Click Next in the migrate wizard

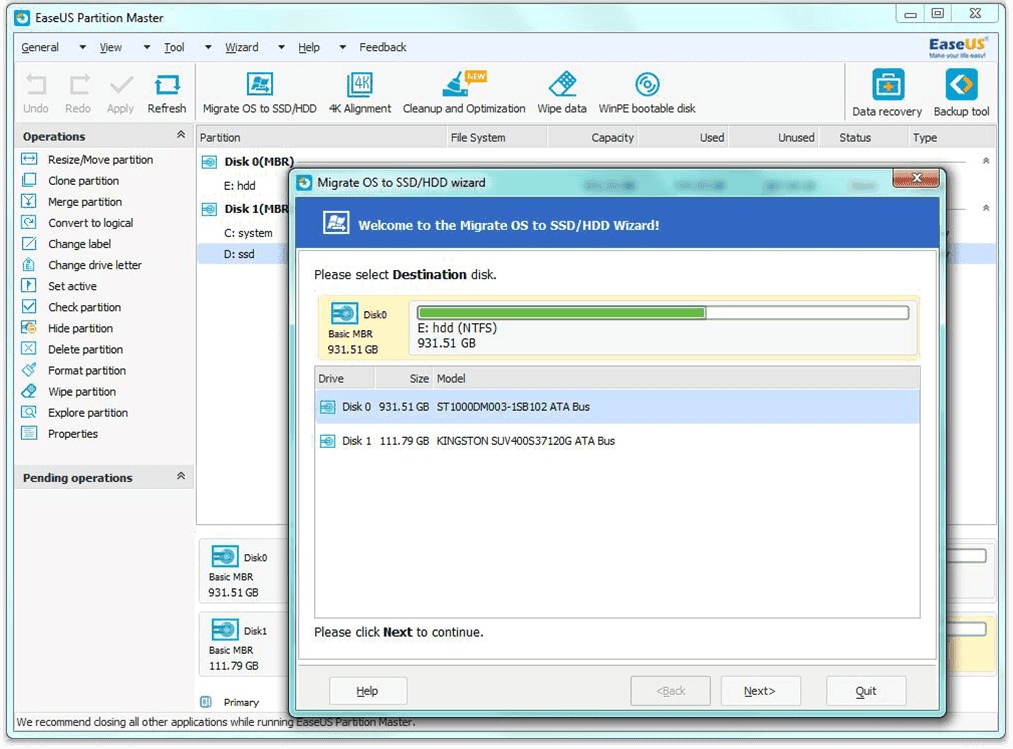pos(760,691)
